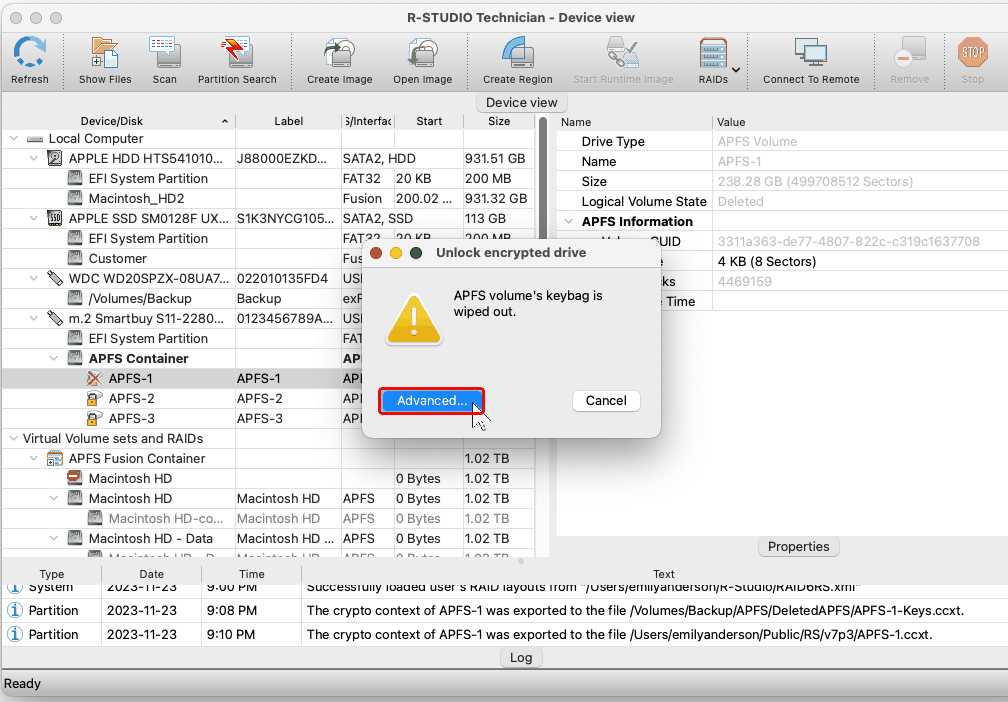This screenshot has width=1008, height=702.
Task: Collapse the APPLE HDD HTS541010 node
Action: (x=33, y=158)
